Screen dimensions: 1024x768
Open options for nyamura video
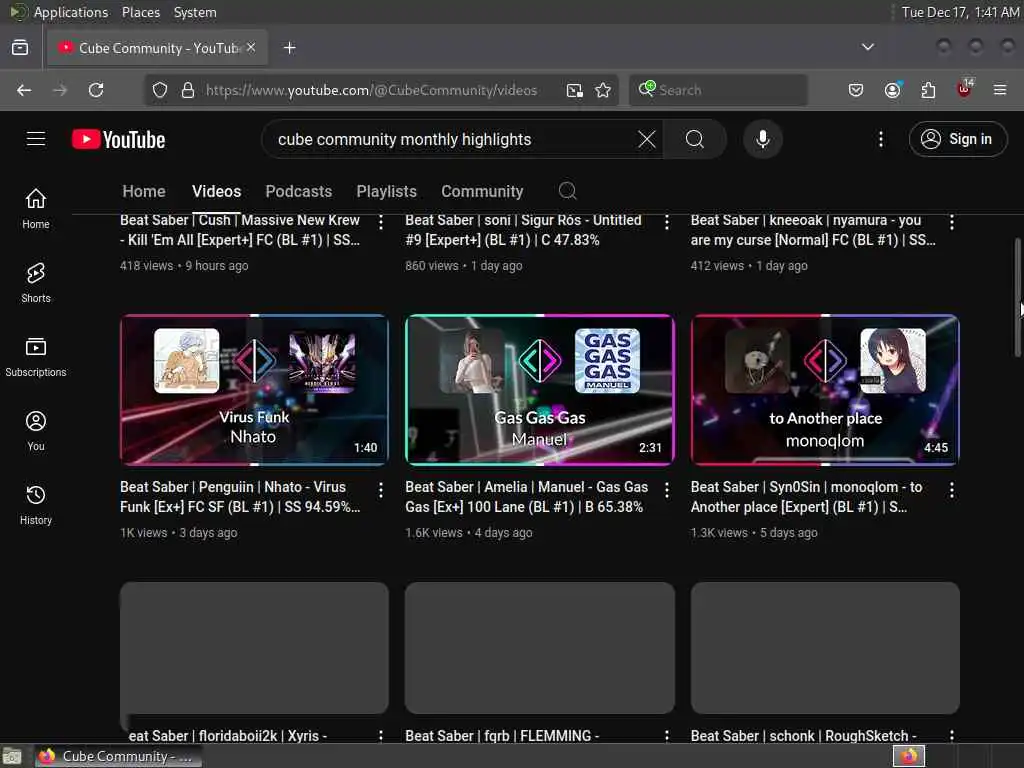pyautogui.click(x=952, y=222)
